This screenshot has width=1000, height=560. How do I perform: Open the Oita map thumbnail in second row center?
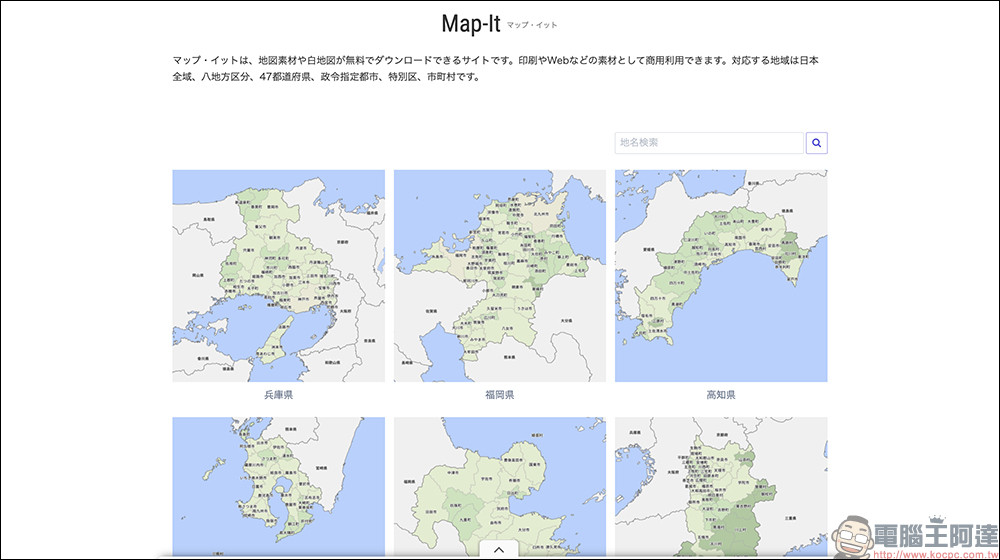click(x=500, y=487)
